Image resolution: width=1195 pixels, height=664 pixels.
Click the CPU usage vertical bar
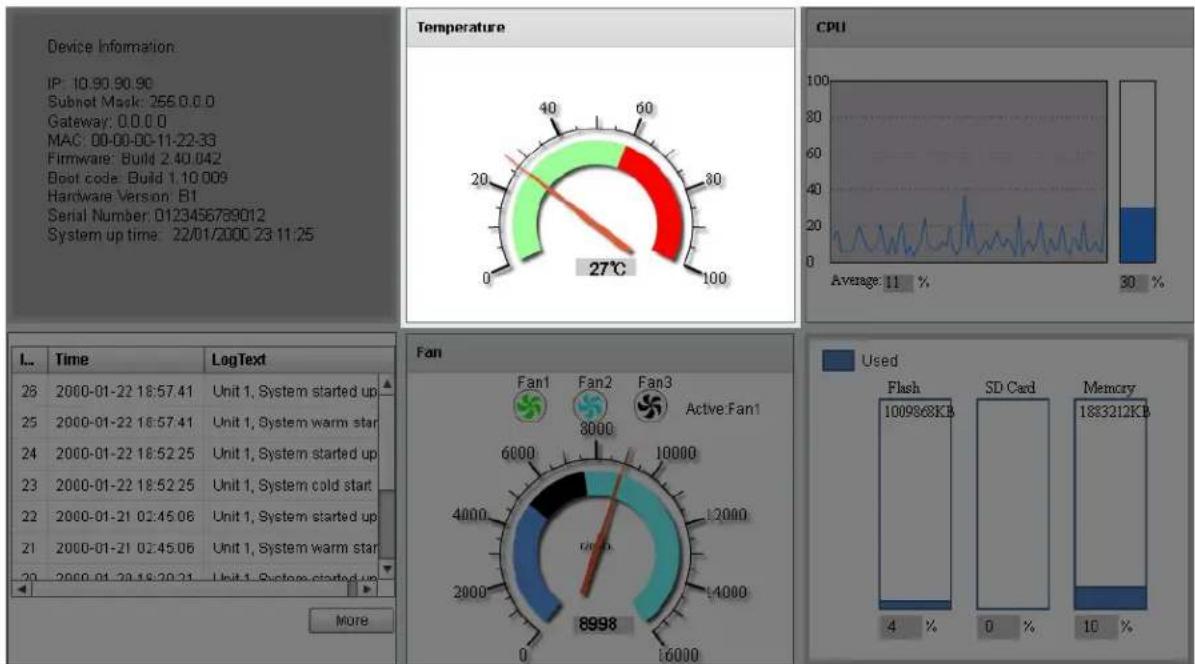tap(1137, 172)
